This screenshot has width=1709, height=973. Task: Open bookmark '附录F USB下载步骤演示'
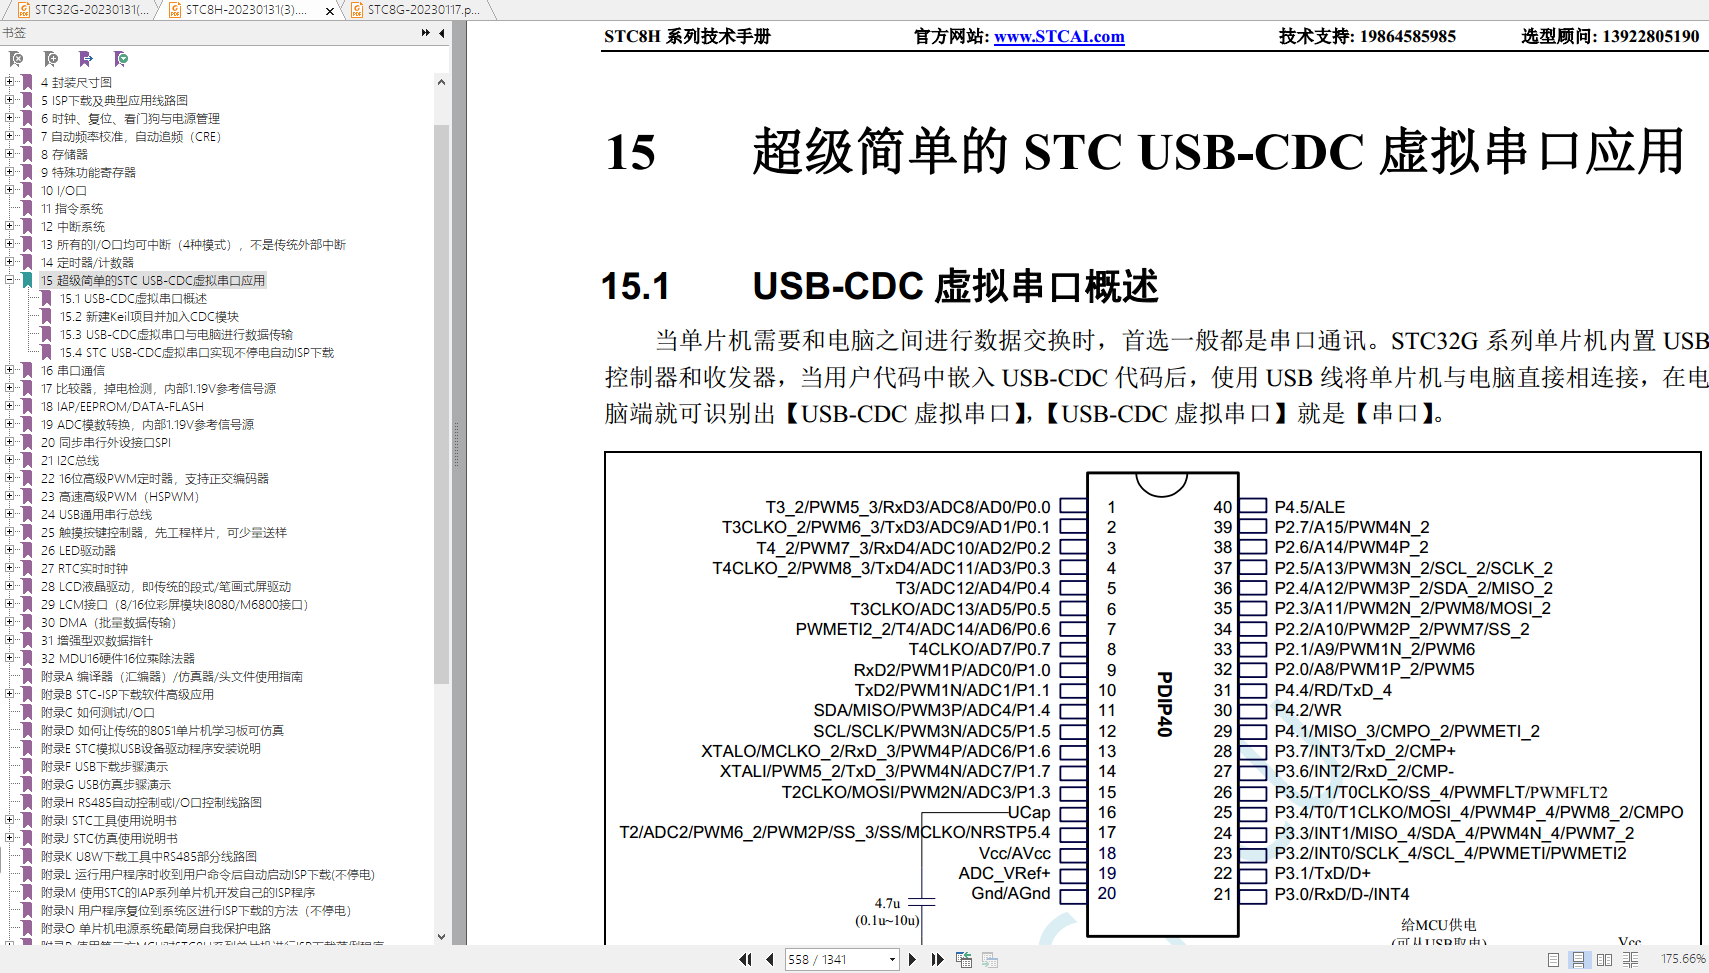[104, 766]
